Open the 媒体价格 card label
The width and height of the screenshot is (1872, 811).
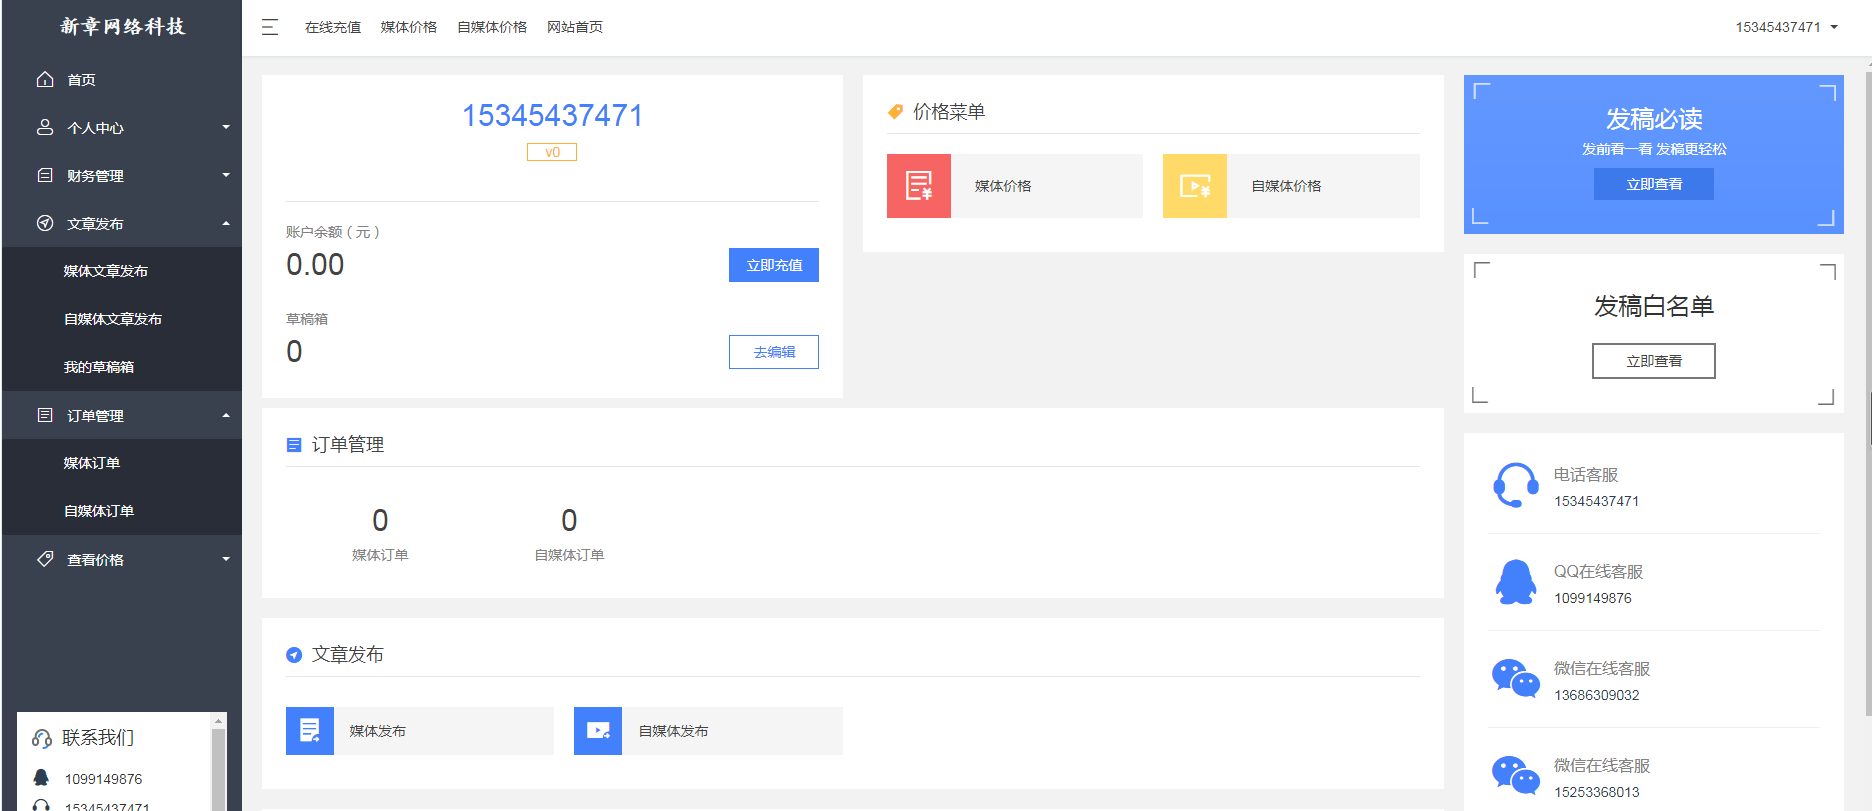coord(1003,186)
